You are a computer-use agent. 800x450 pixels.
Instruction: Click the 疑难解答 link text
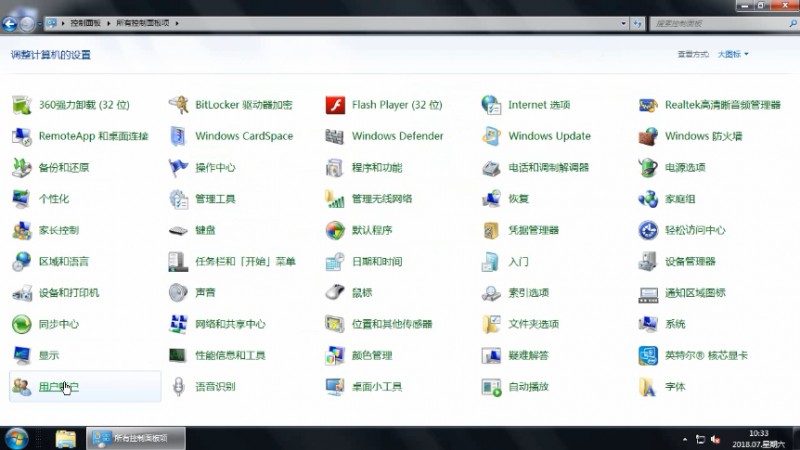(529, 355)
